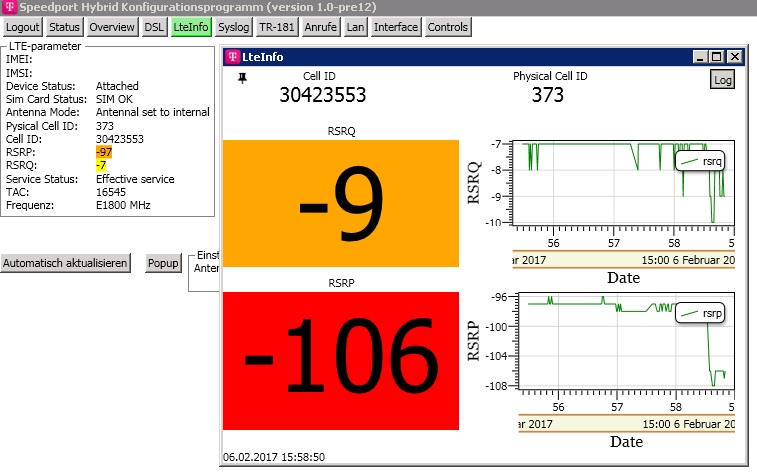Image resolution: width=757 pixels, height=474 pixels.
Task: Click Device Status value Attached
Action: (x=117, y=86)
